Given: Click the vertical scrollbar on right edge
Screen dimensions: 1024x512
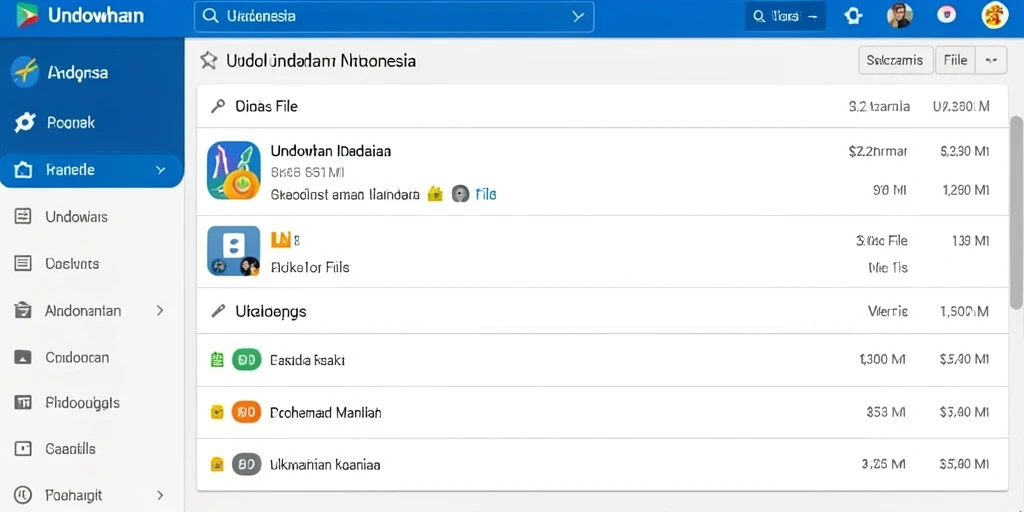Looking at the screenshot, I should point(1016,212).
